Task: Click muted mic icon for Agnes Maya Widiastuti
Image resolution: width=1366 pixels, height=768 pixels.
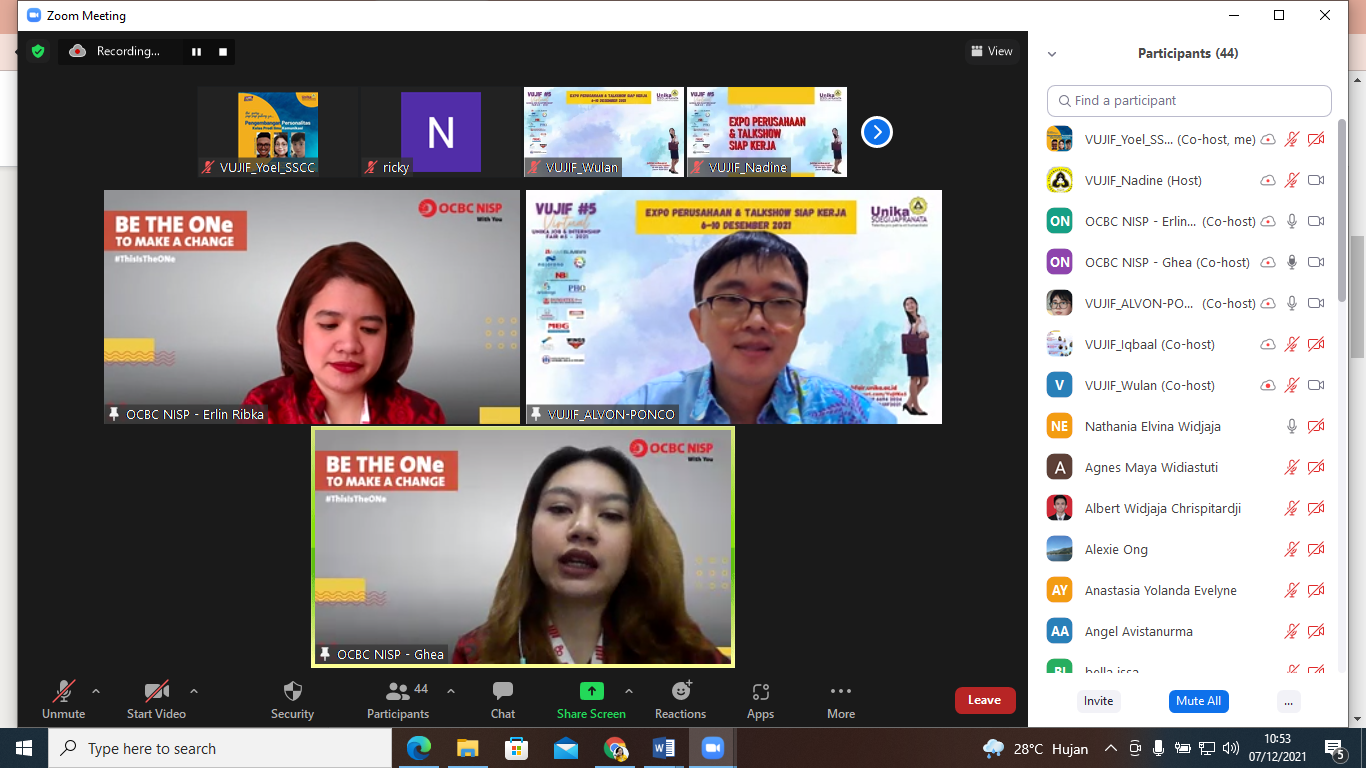Action: click(1292, 467)
